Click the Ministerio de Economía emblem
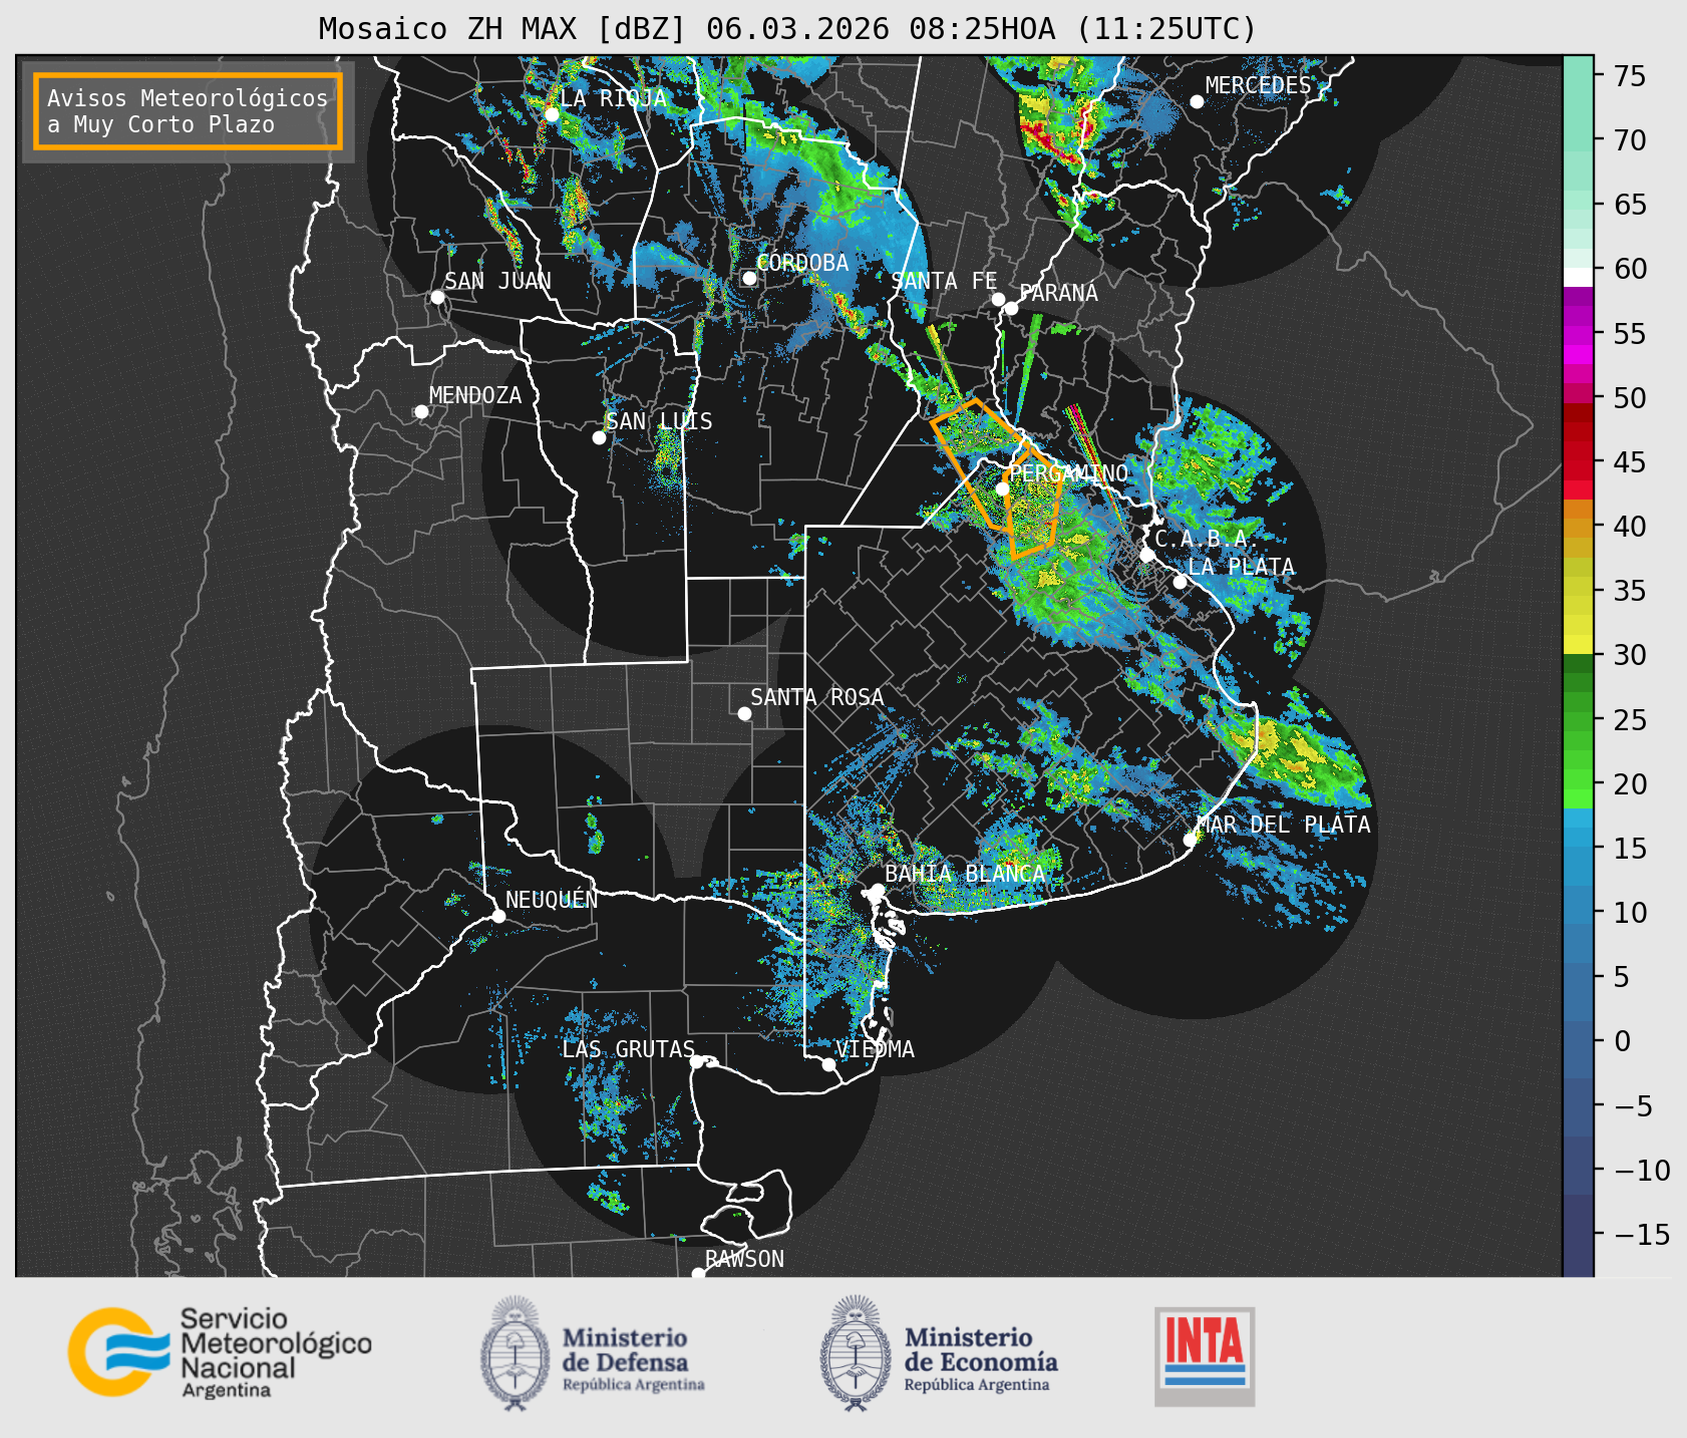Image resolution: width=1687 pixels, height=1438 pixels. click(855, 1353)
